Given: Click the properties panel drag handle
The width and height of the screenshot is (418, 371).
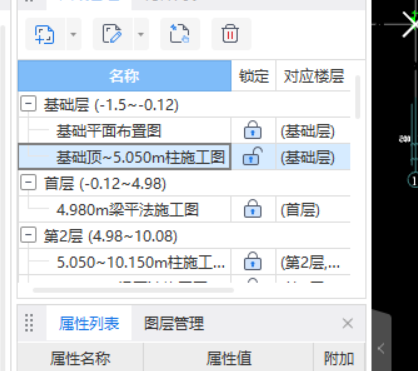Looking at the screenshot, I should pos(29,323).
